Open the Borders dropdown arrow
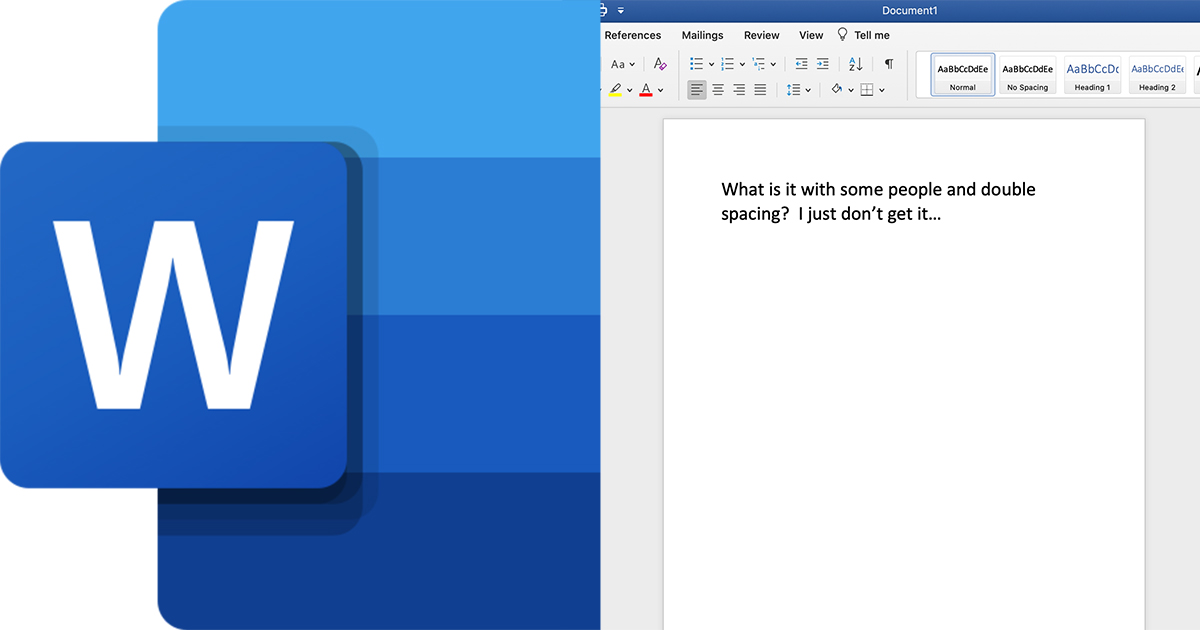 click(x=881, y=91)
